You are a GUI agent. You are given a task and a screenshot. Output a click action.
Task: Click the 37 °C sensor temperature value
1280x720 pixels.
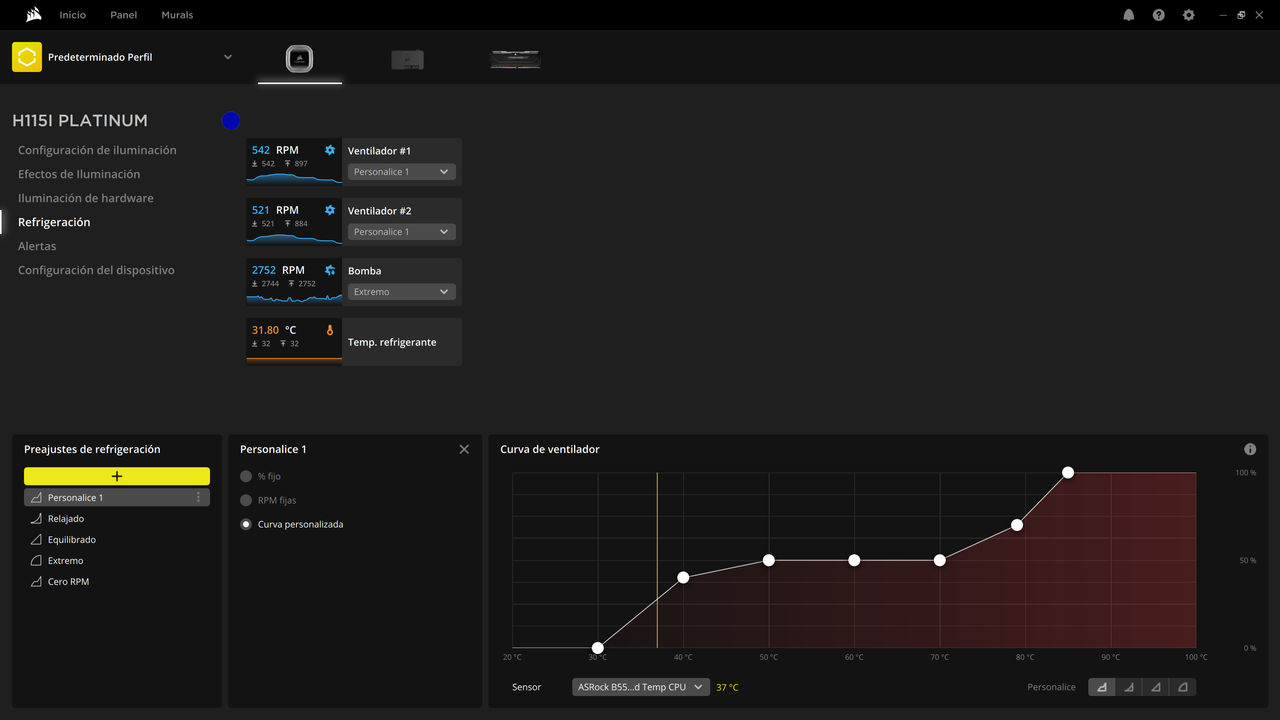[x=727, y=687]
